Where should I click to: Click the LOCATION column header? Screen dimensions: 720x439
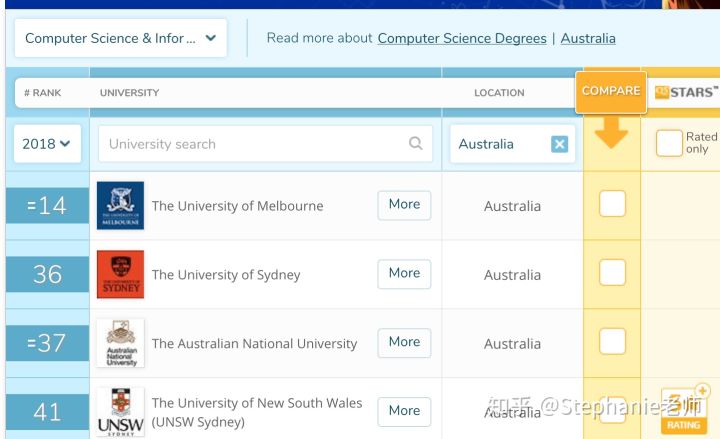click(499, 93)
